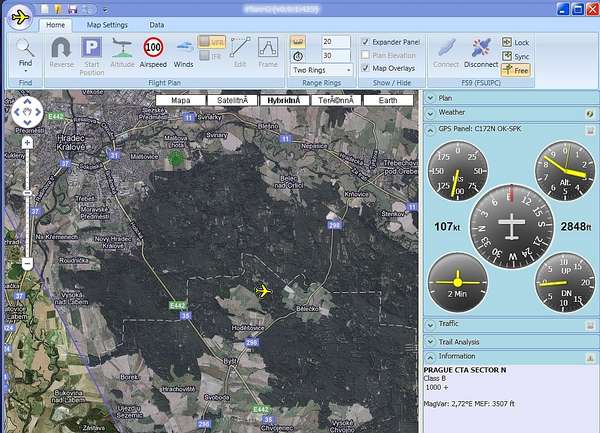
Task: Collapse the Information panel
Action: point(430,358)
